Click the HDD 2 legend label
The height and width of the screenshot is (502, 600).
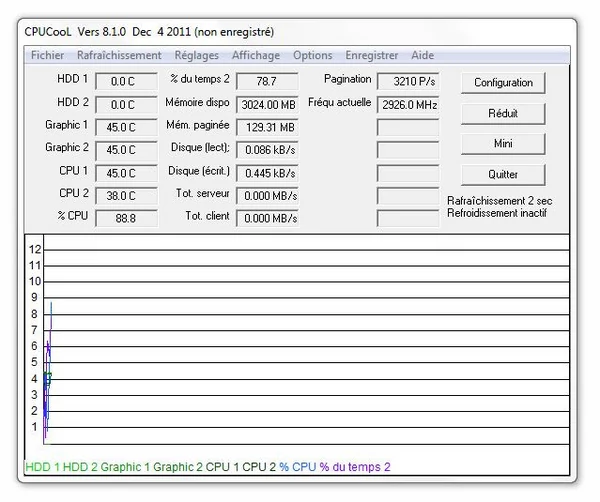point(80,467)
